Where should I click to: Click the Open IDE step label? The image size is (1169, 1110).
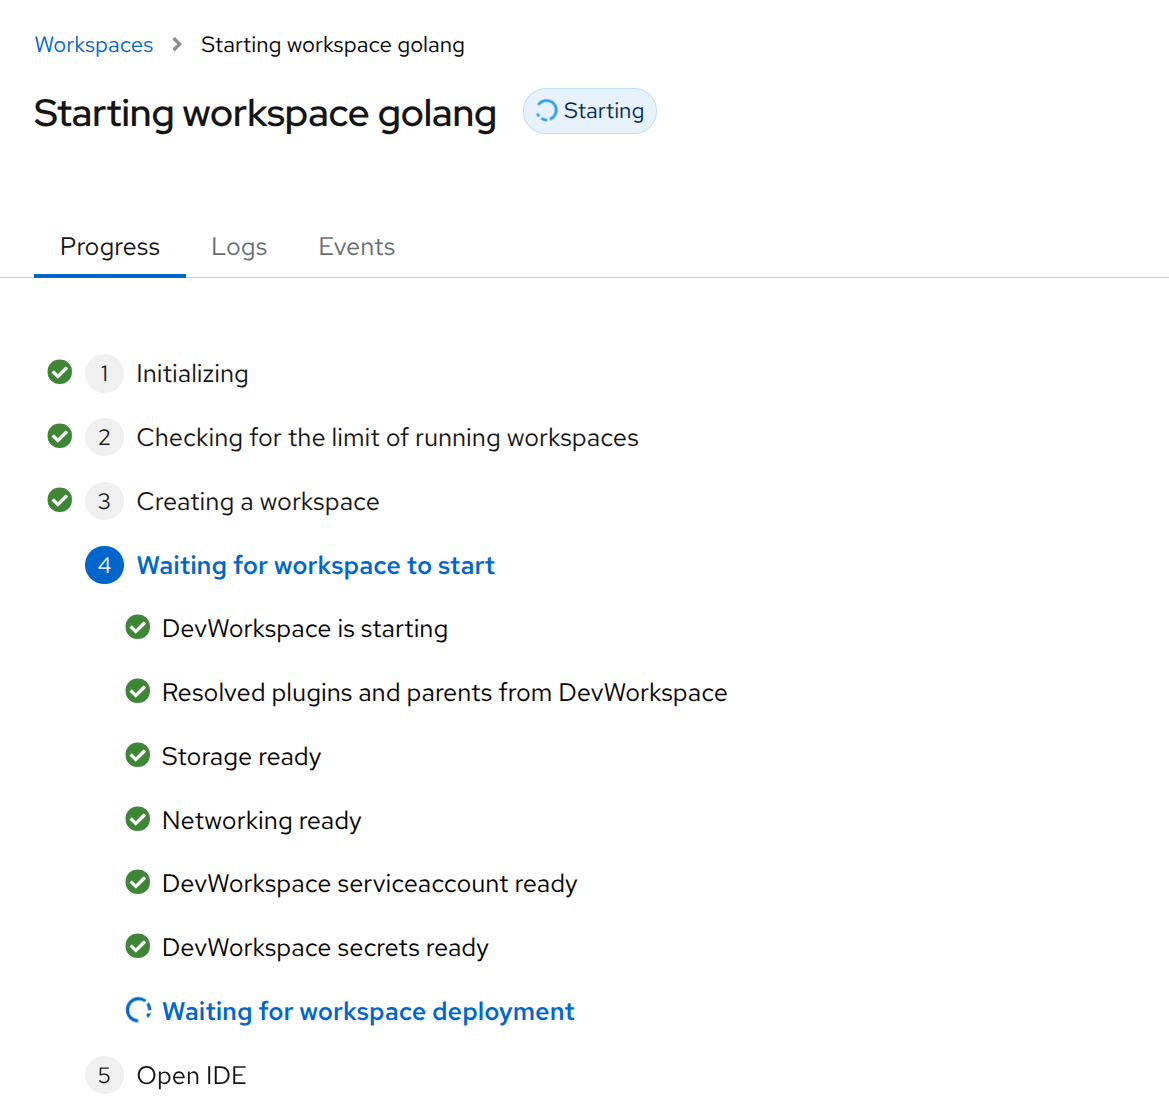click(x=191, y=1075)
